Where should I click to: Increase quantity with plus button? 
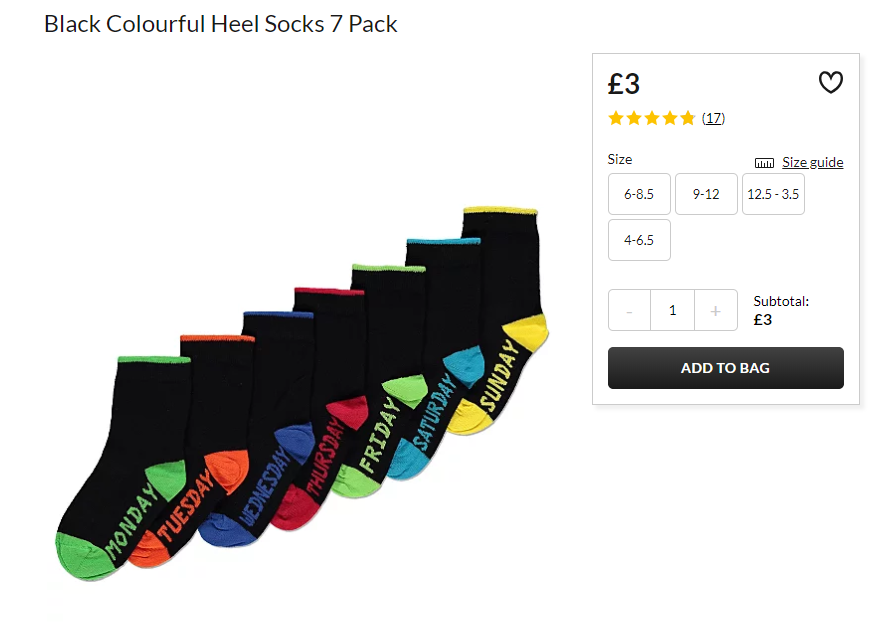(x=716, y=310)
